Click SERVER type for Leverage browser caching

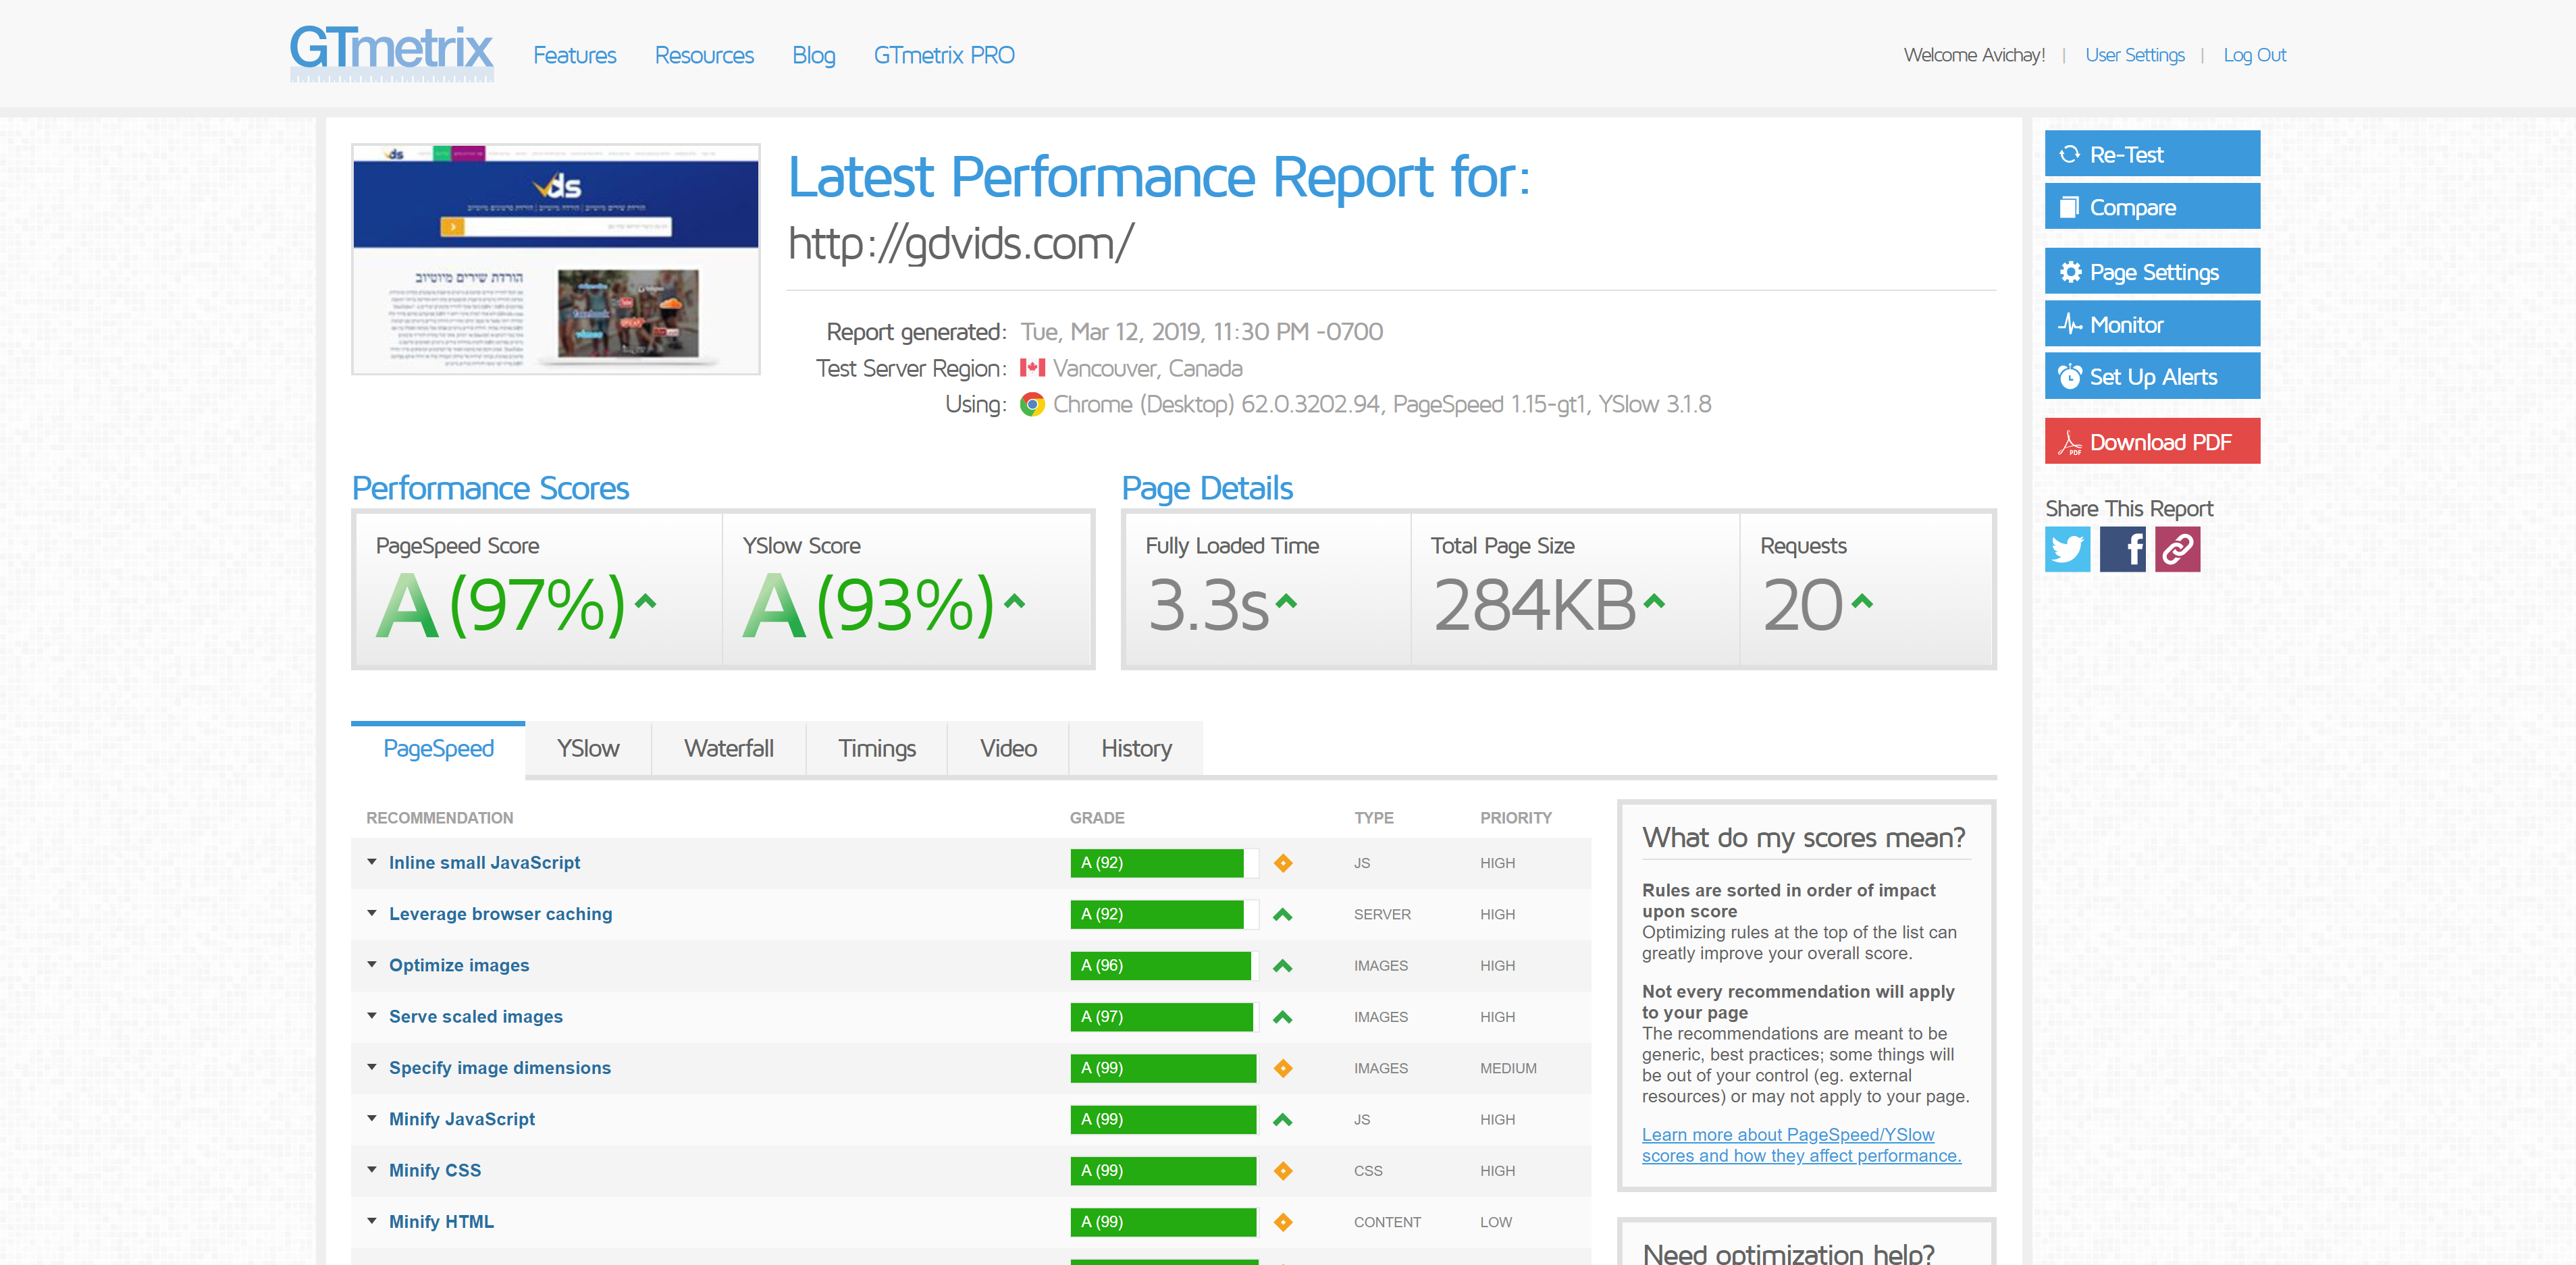[x=1382, y=914]
